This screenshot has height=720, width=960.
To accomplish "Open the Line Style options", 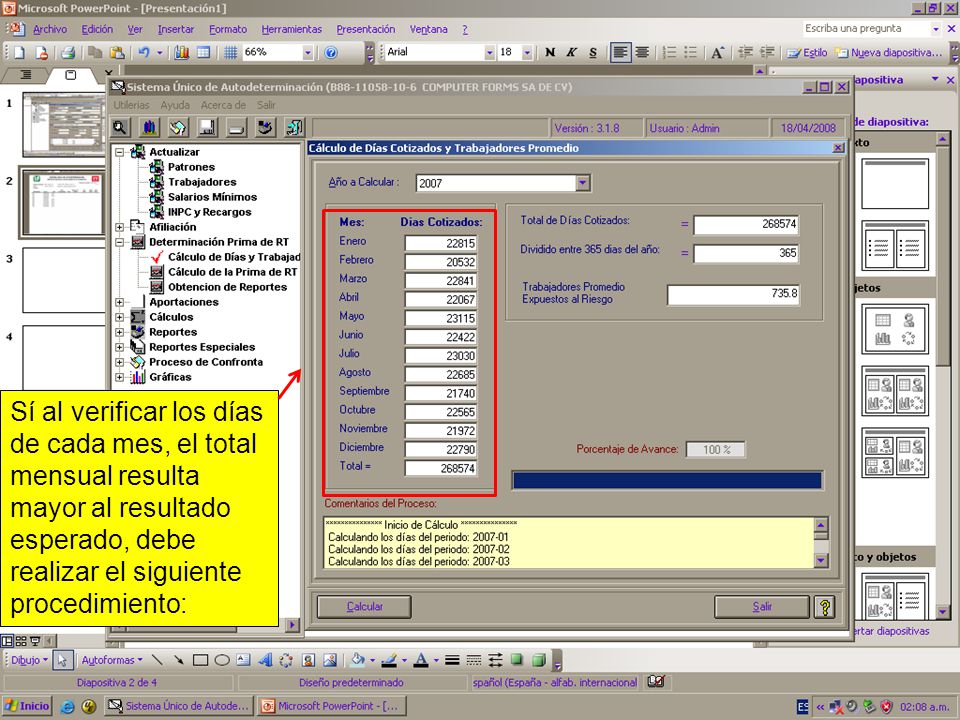I will [452, 660].
